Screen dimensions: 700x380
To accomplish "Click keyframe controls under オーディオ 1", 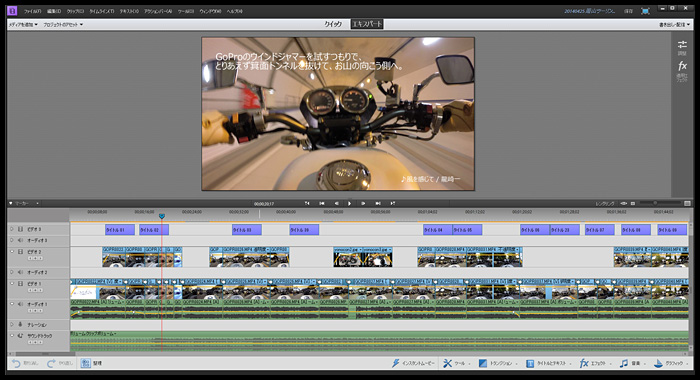I will tap(35, 310).
